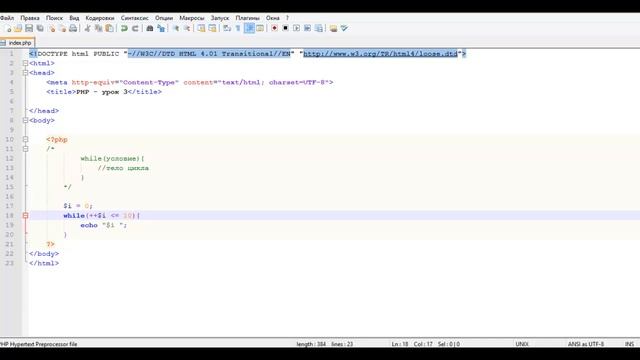Click the while(++$i <= 10){ code line
The width and height of the screenshot is (640, 360).
pyautogui.click(x=102, y=216)
